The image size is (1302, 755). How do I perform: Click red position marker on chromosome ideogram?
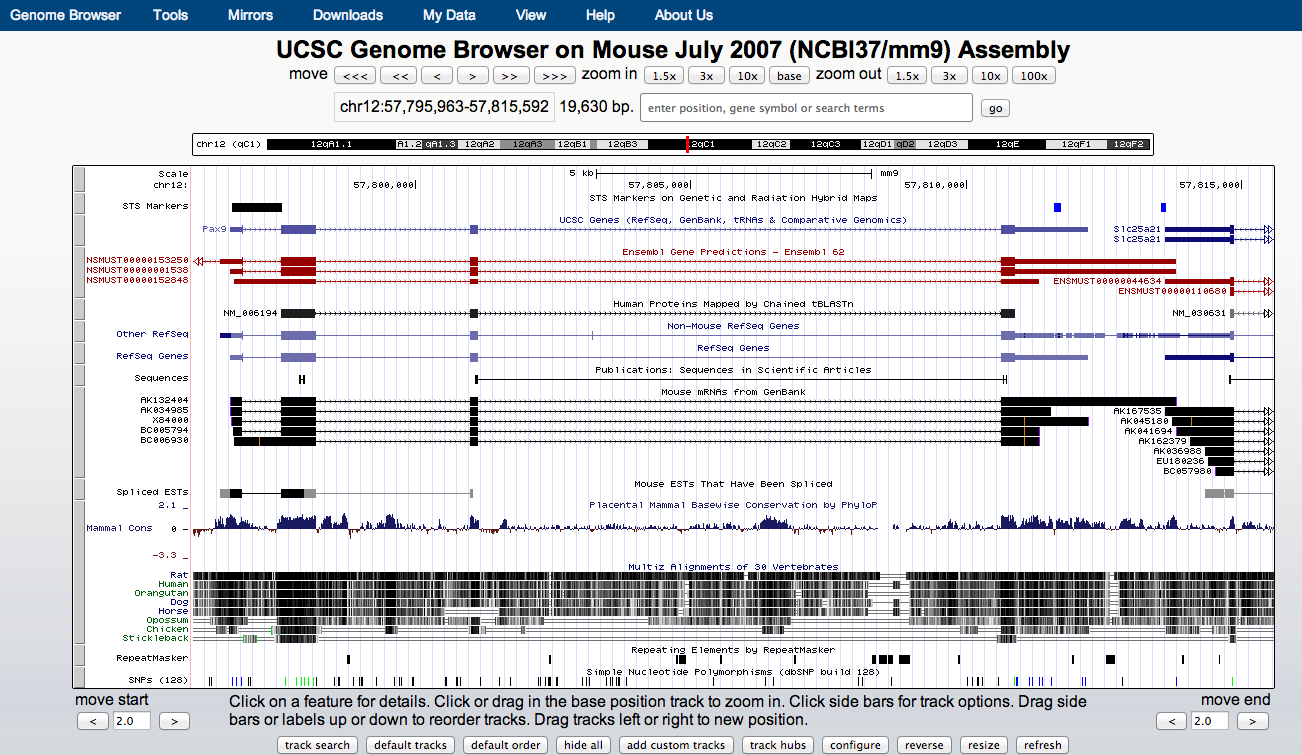coord(687,144)
